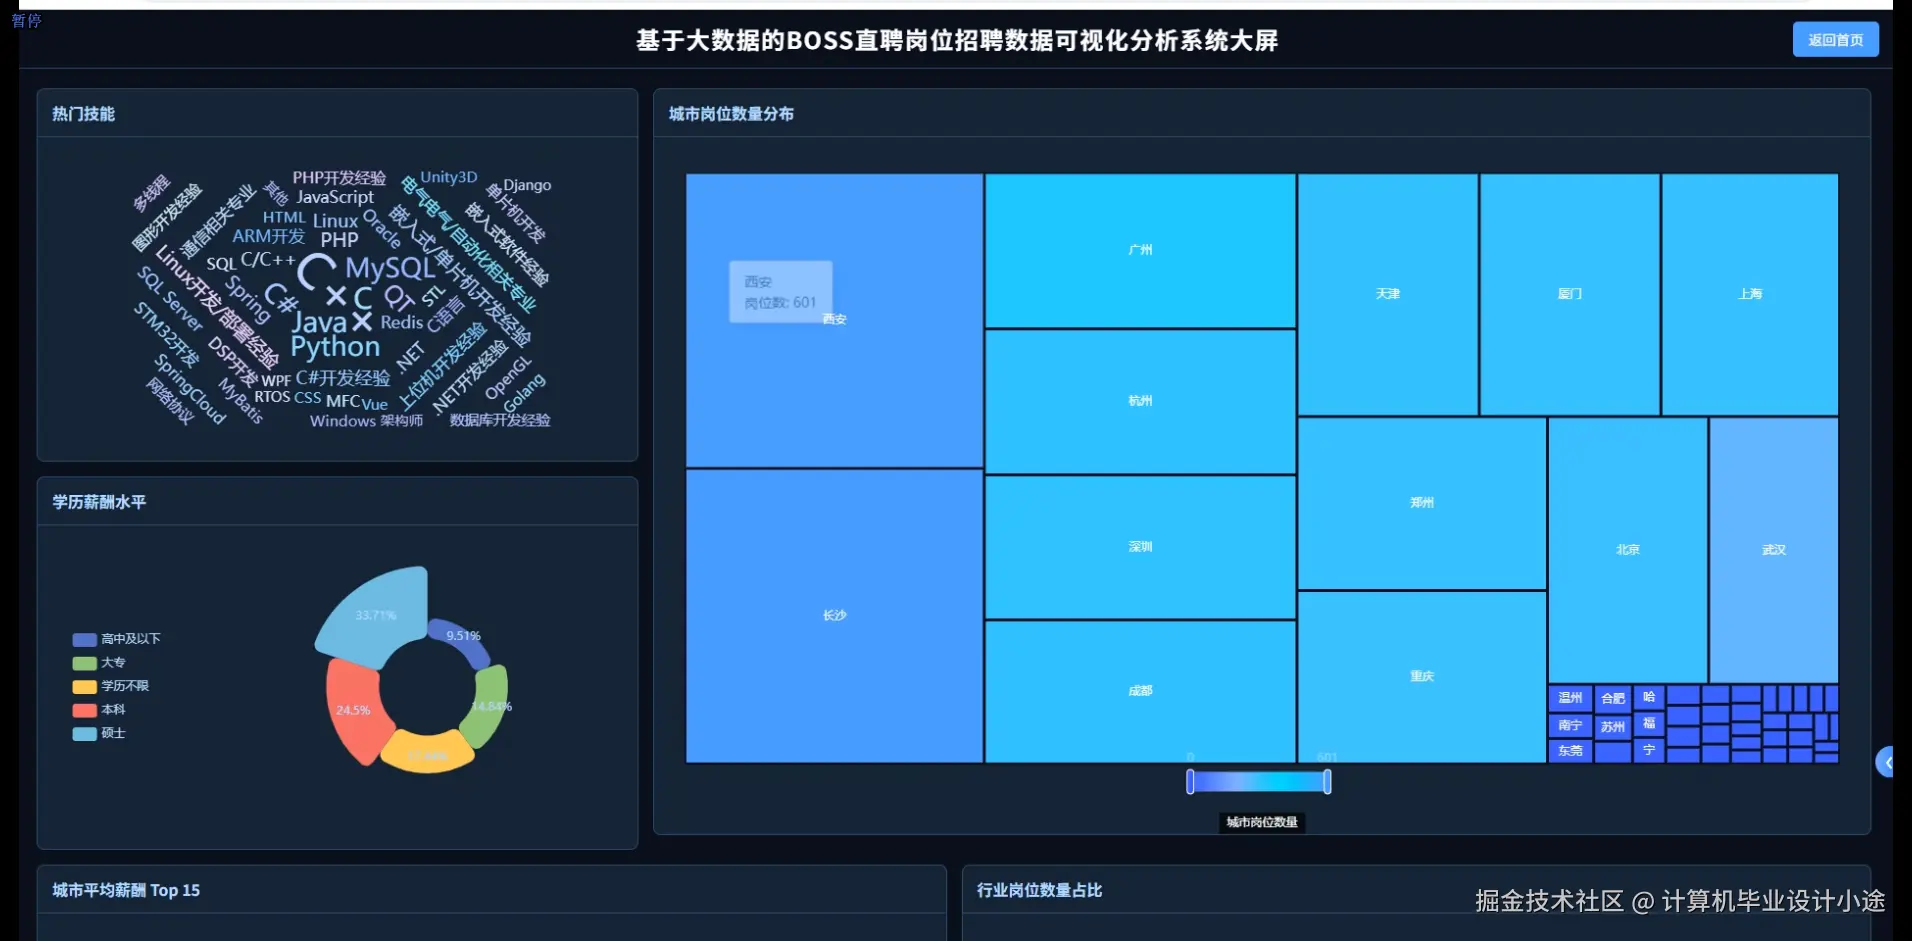Click the small 苏州 treemap cell
The width and height of the screenshot is (1912, 941).
coord(1611,726)
